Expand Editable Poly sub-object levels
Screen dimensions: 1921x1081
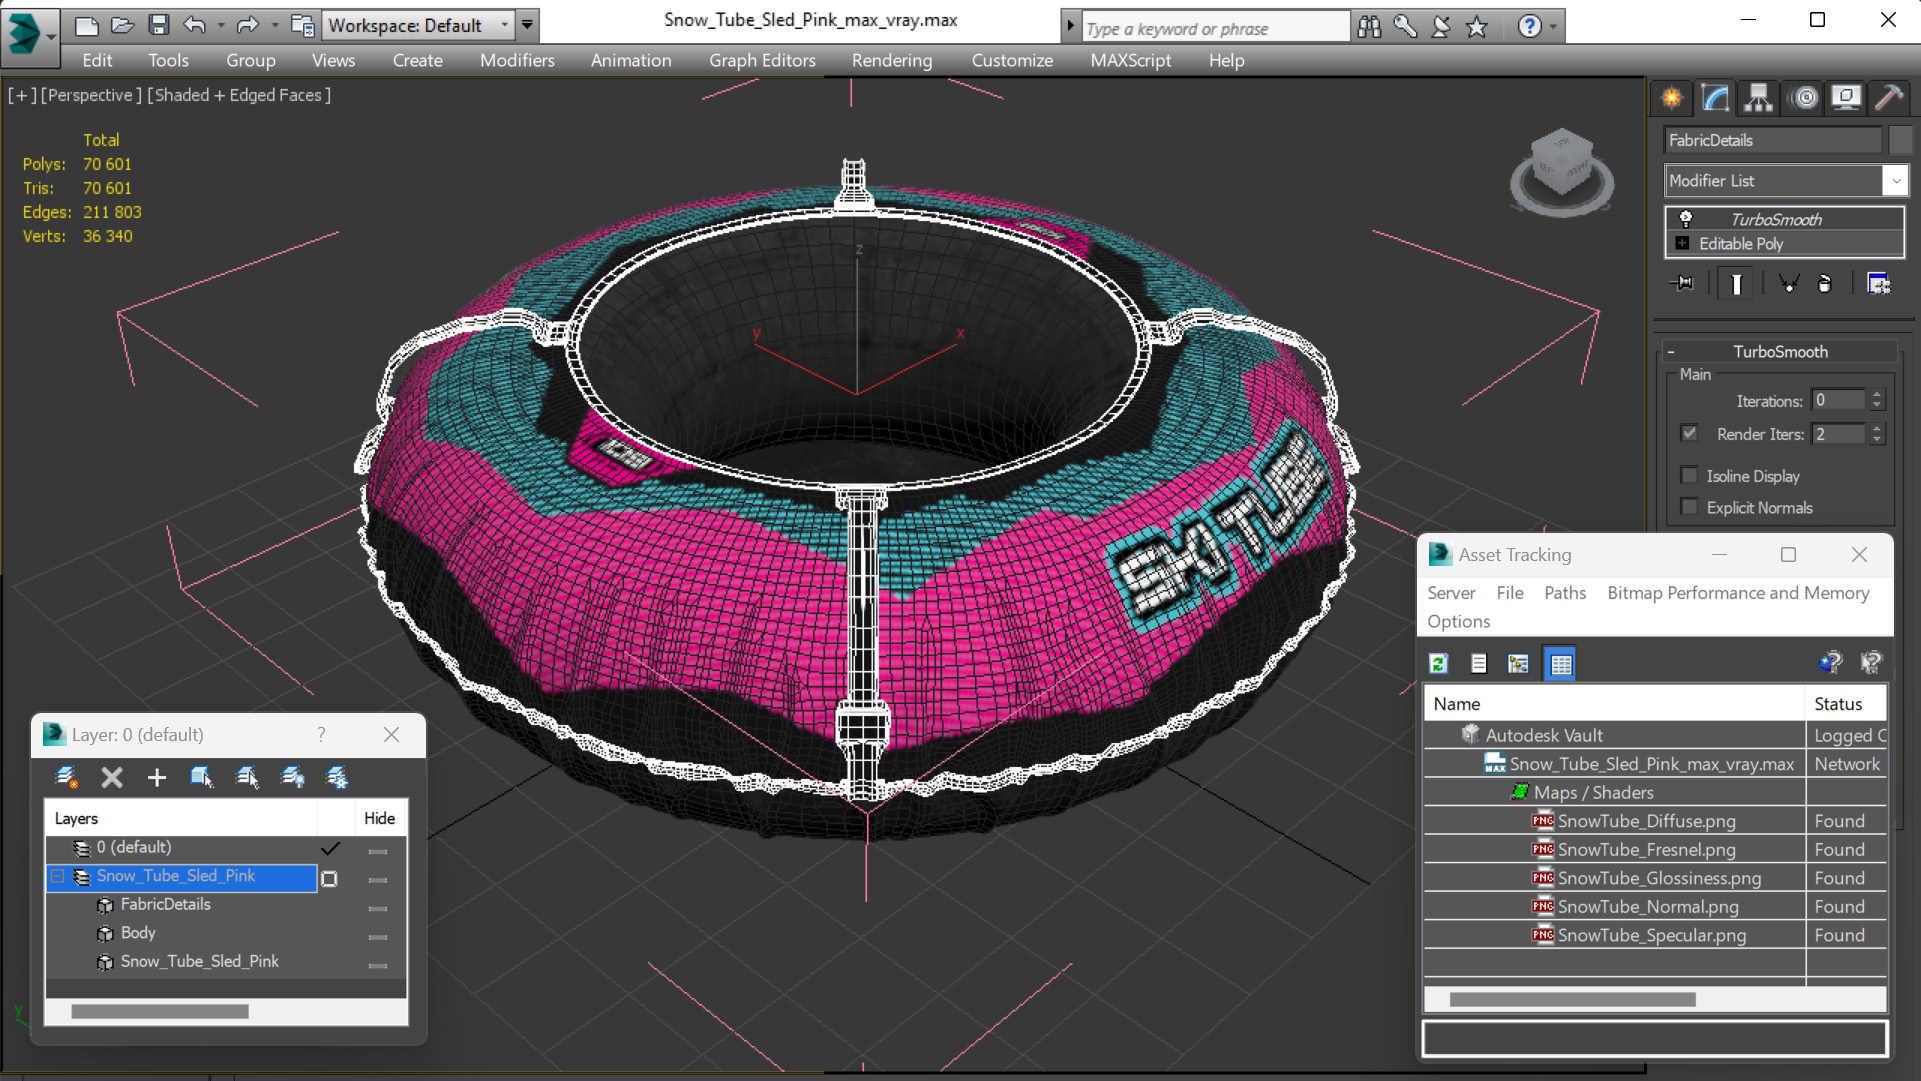[x=1682, y=243]
